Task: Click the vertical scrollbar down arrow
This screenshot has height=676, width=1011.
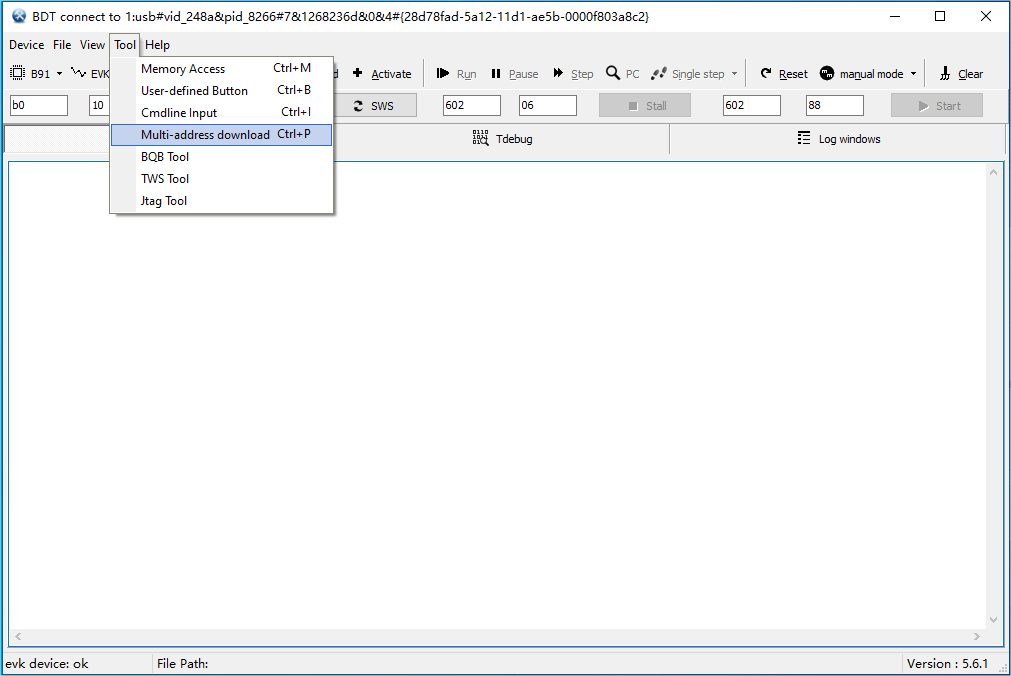Action: 993,620
